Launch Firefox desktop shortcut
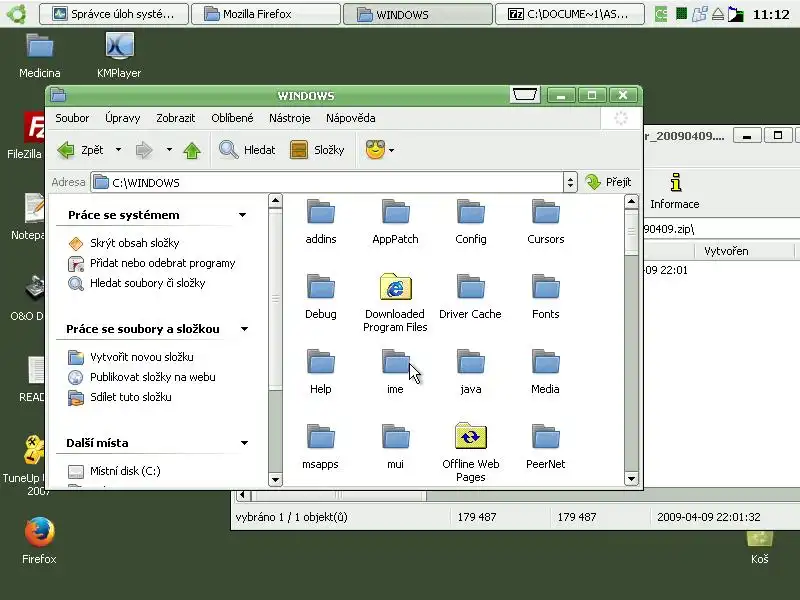 (x=39, y=541)
